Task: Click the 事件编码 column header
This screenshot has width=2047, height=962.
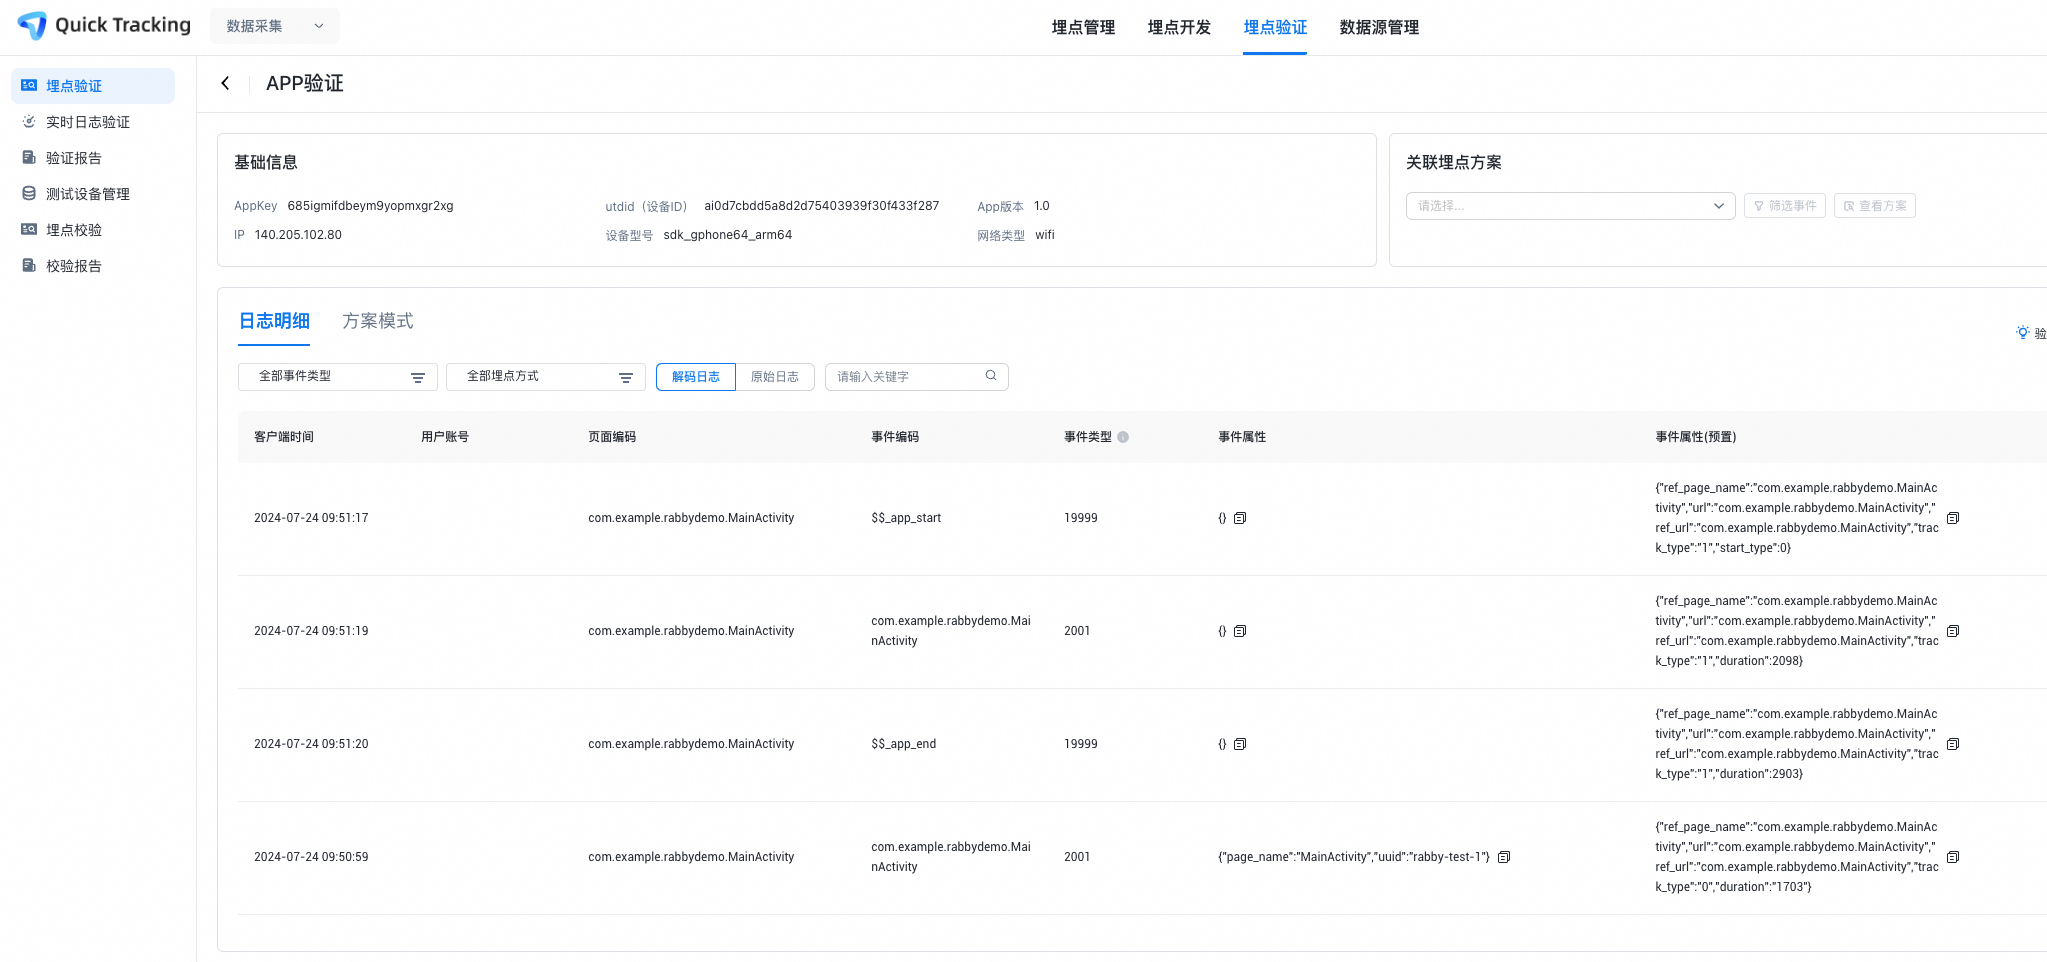Action: coord(895,437)
